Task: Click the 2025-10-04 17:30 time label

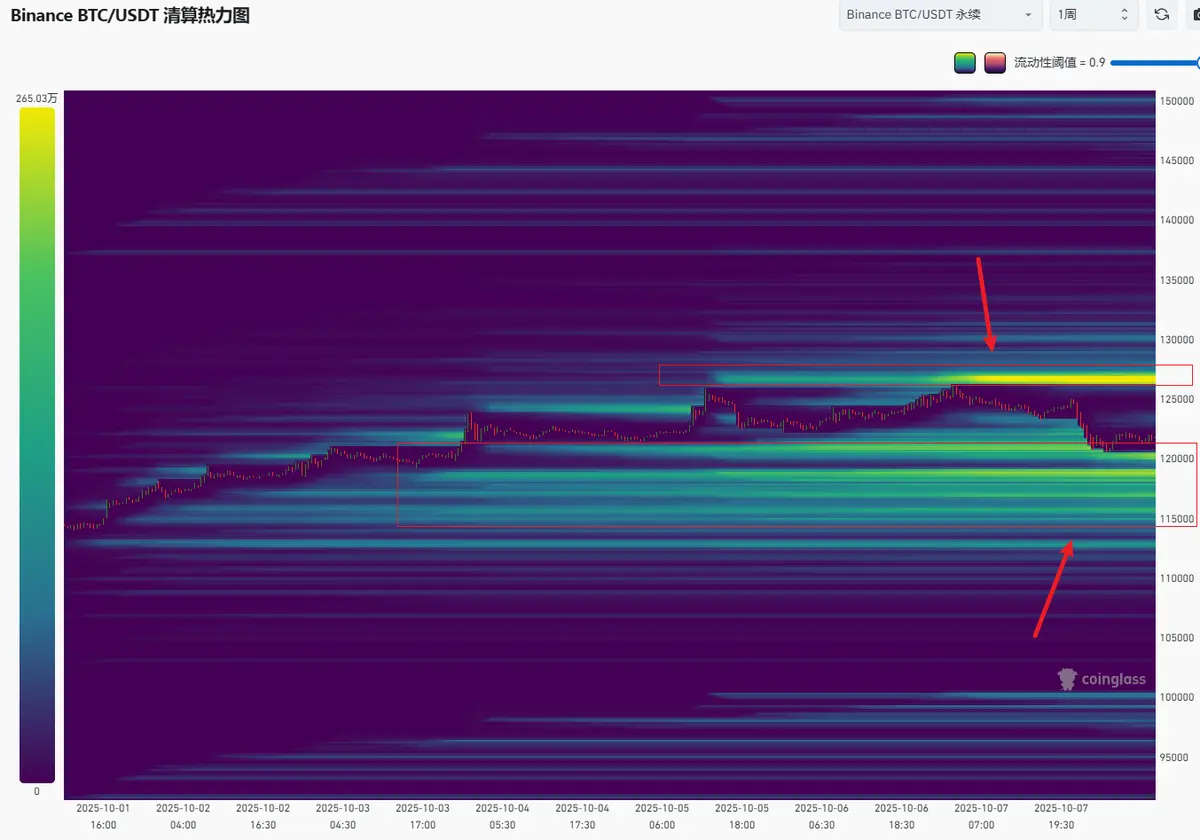Action: click(582, 816)
